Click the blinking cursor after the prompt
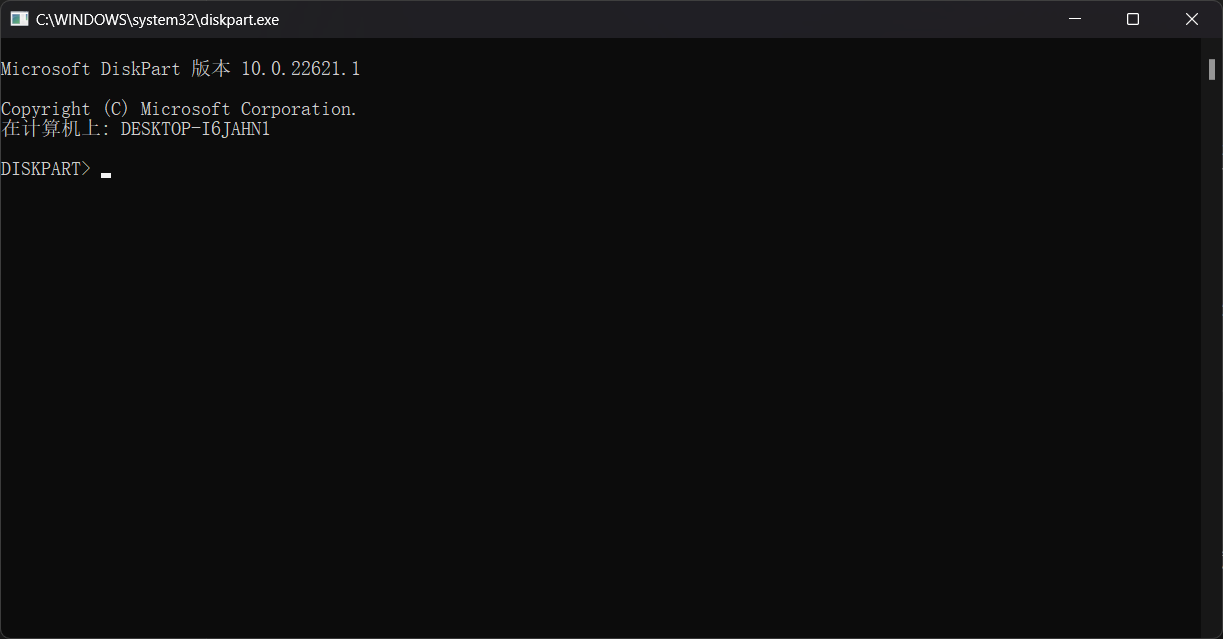This screenshot has width=1223, height=639. (x=106, y=174)
